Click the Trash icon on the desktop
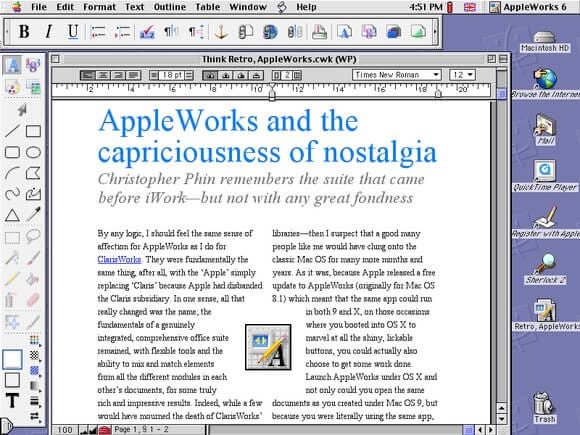This screenshot has width=580, height=435. (x=544, y=408)
